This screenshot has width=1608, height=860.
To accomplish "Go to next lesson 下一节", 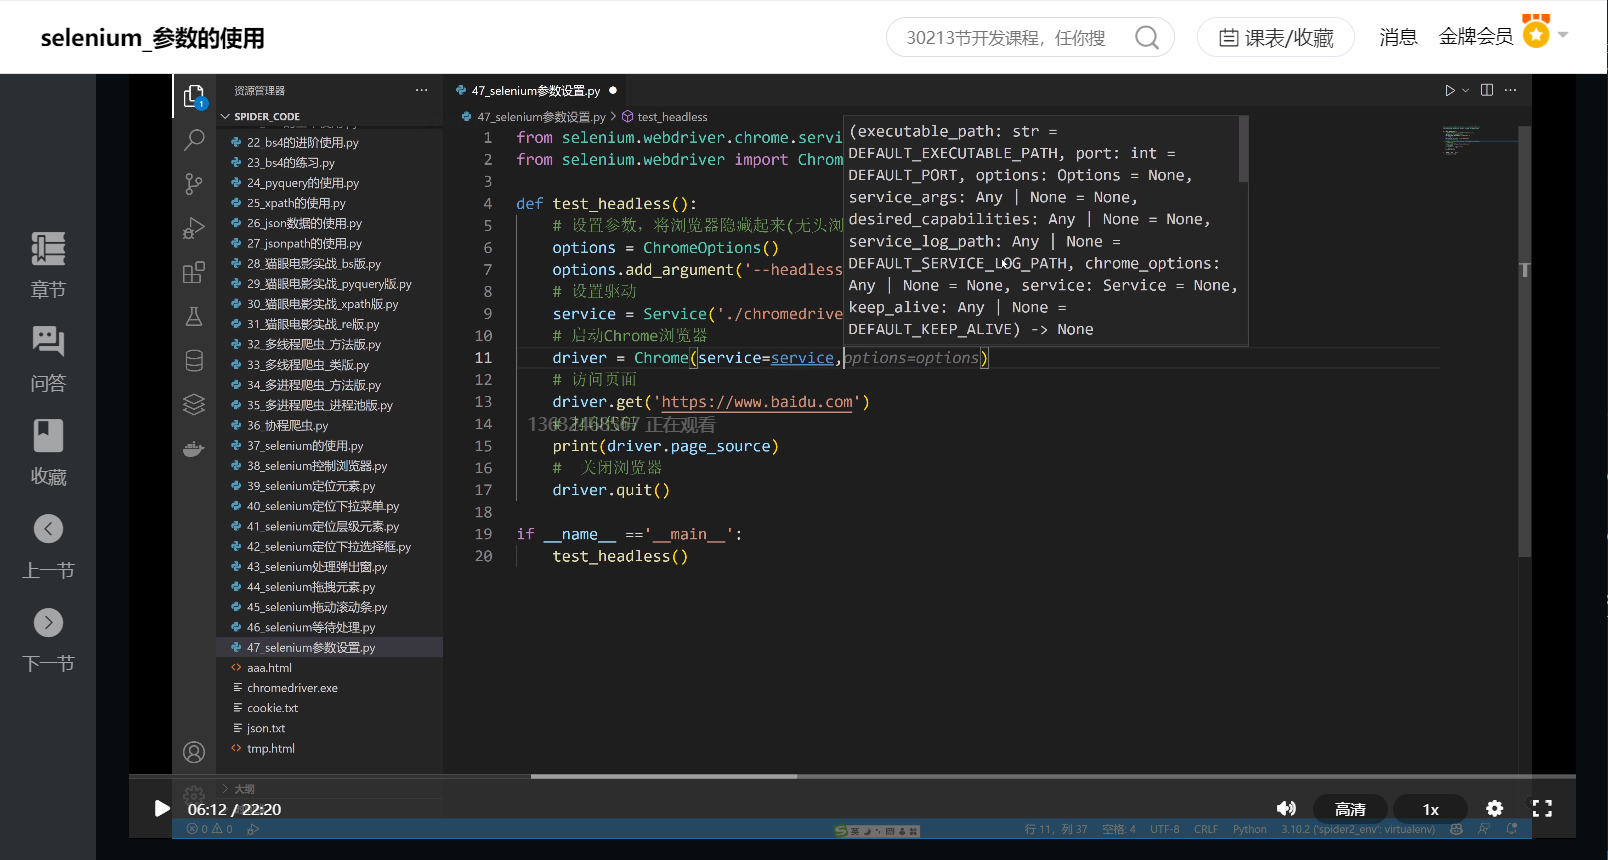I will tap(48, 640).
